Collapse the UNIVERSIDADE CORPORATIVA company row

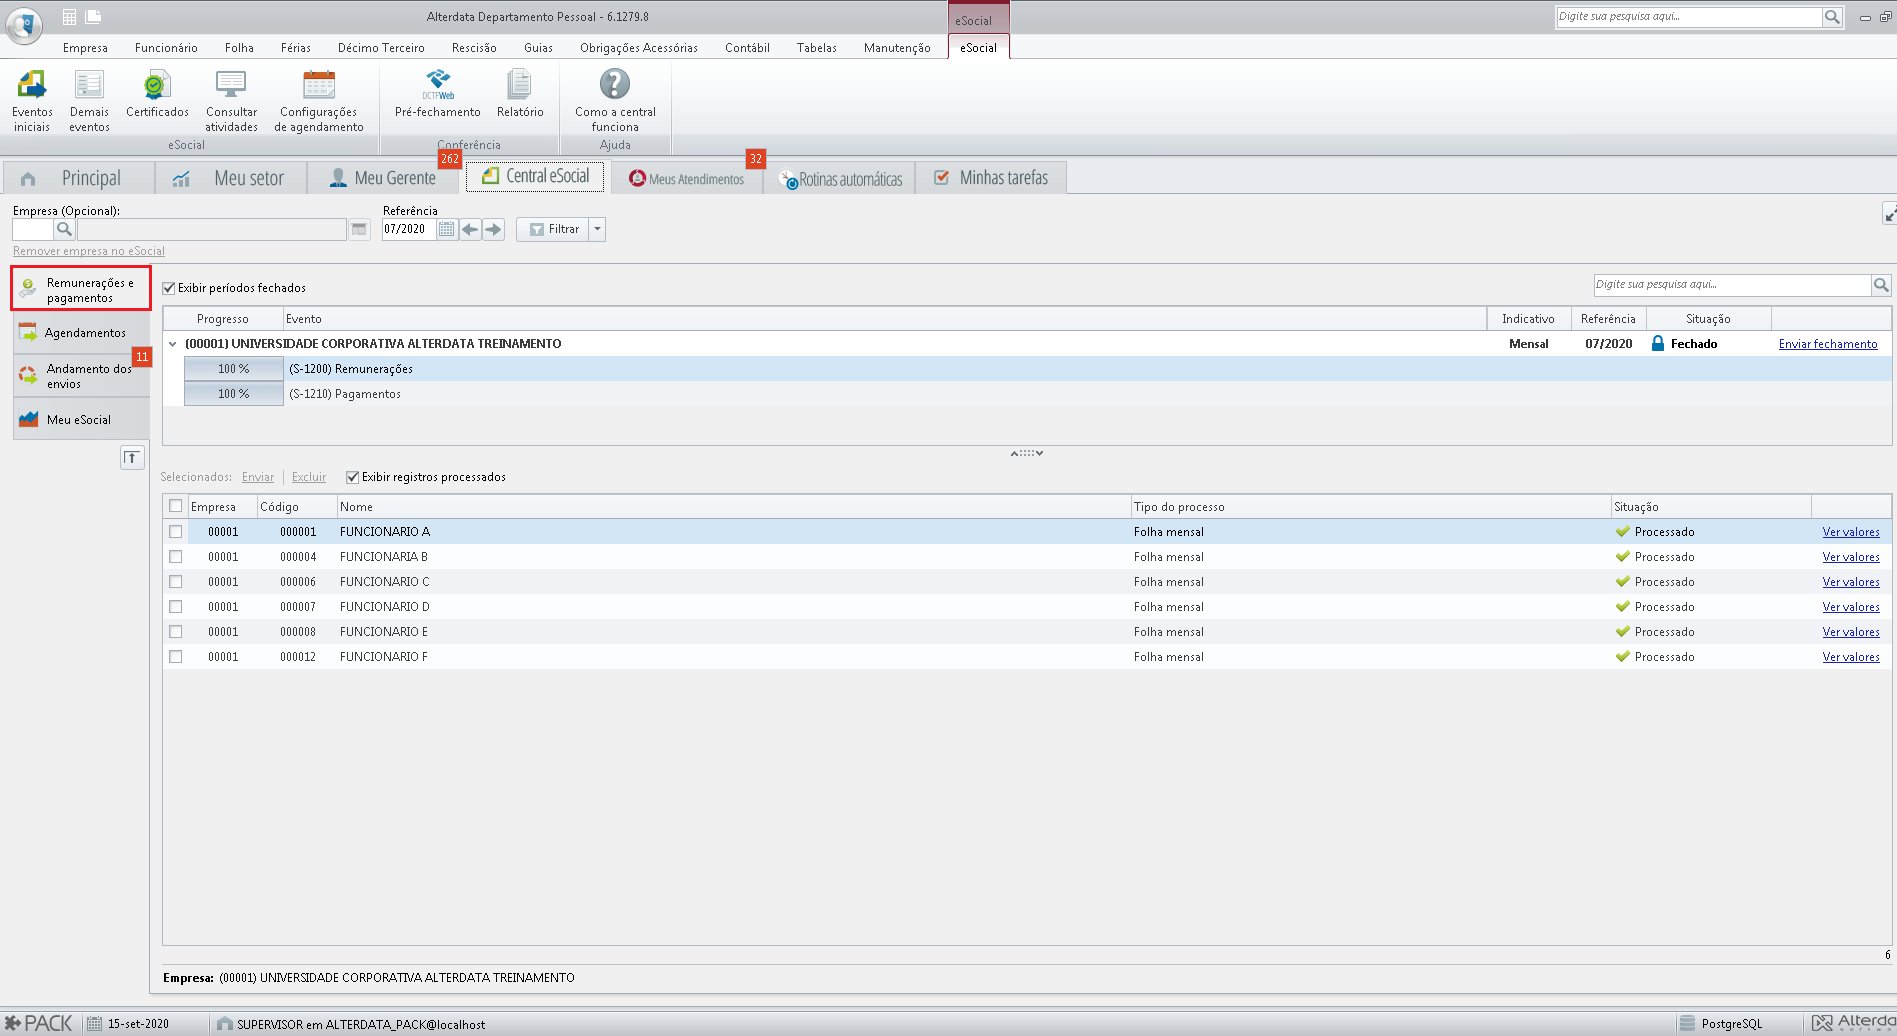[173, 344]
